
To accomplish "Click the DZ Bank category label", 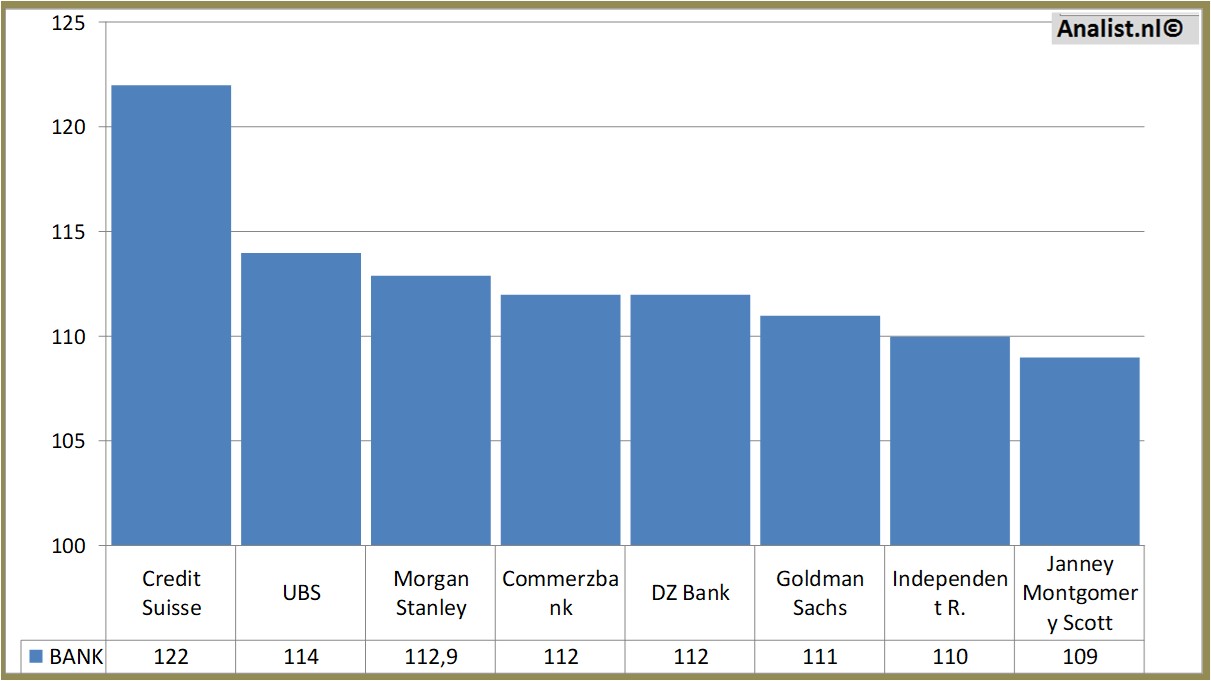I will (690, 593).
